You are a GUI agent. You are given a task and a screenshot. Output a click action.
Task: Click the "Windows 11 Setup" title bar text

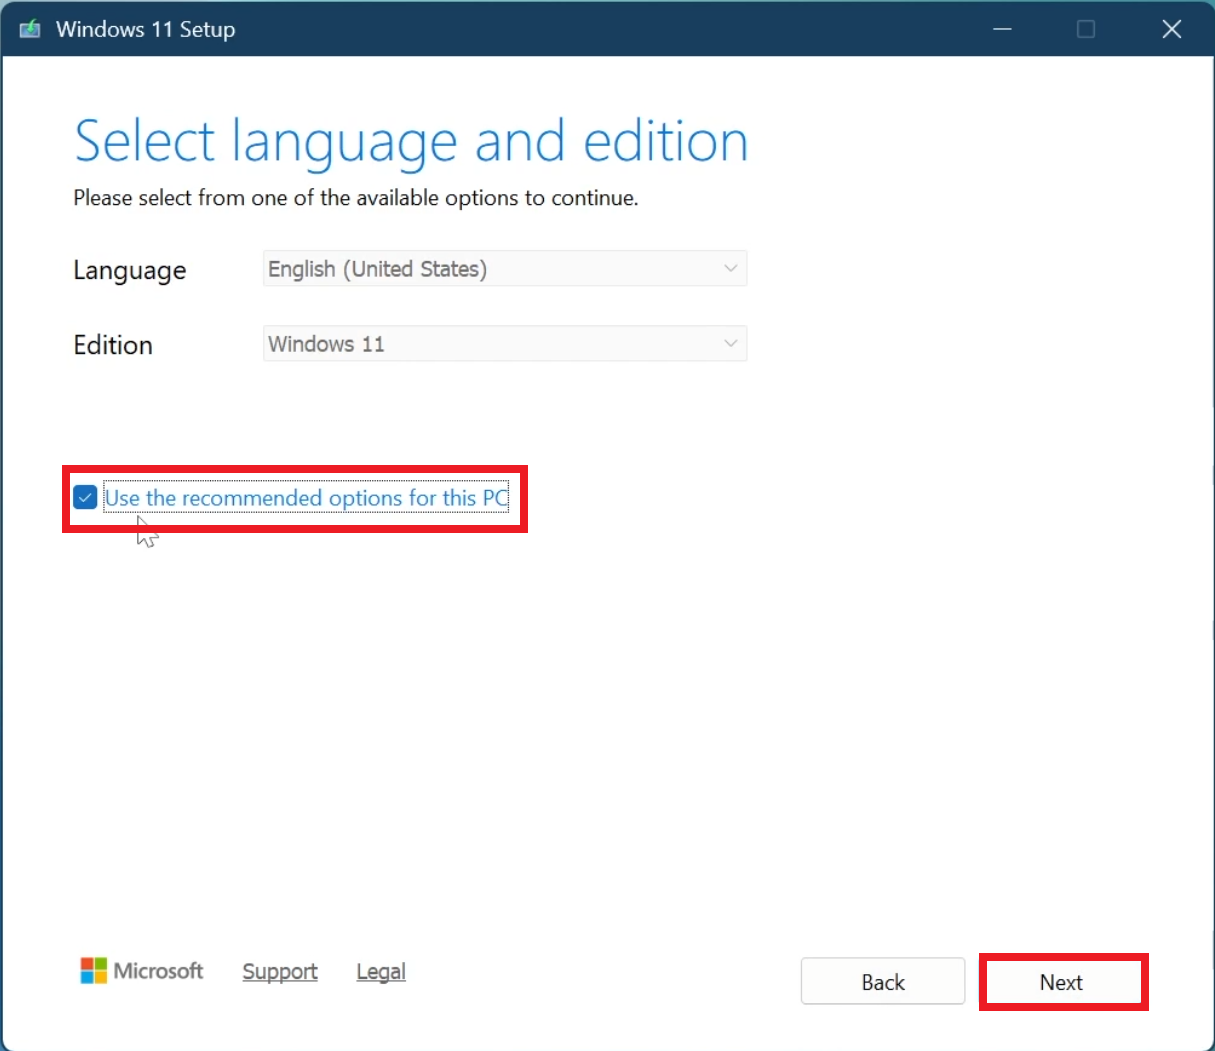146,29
